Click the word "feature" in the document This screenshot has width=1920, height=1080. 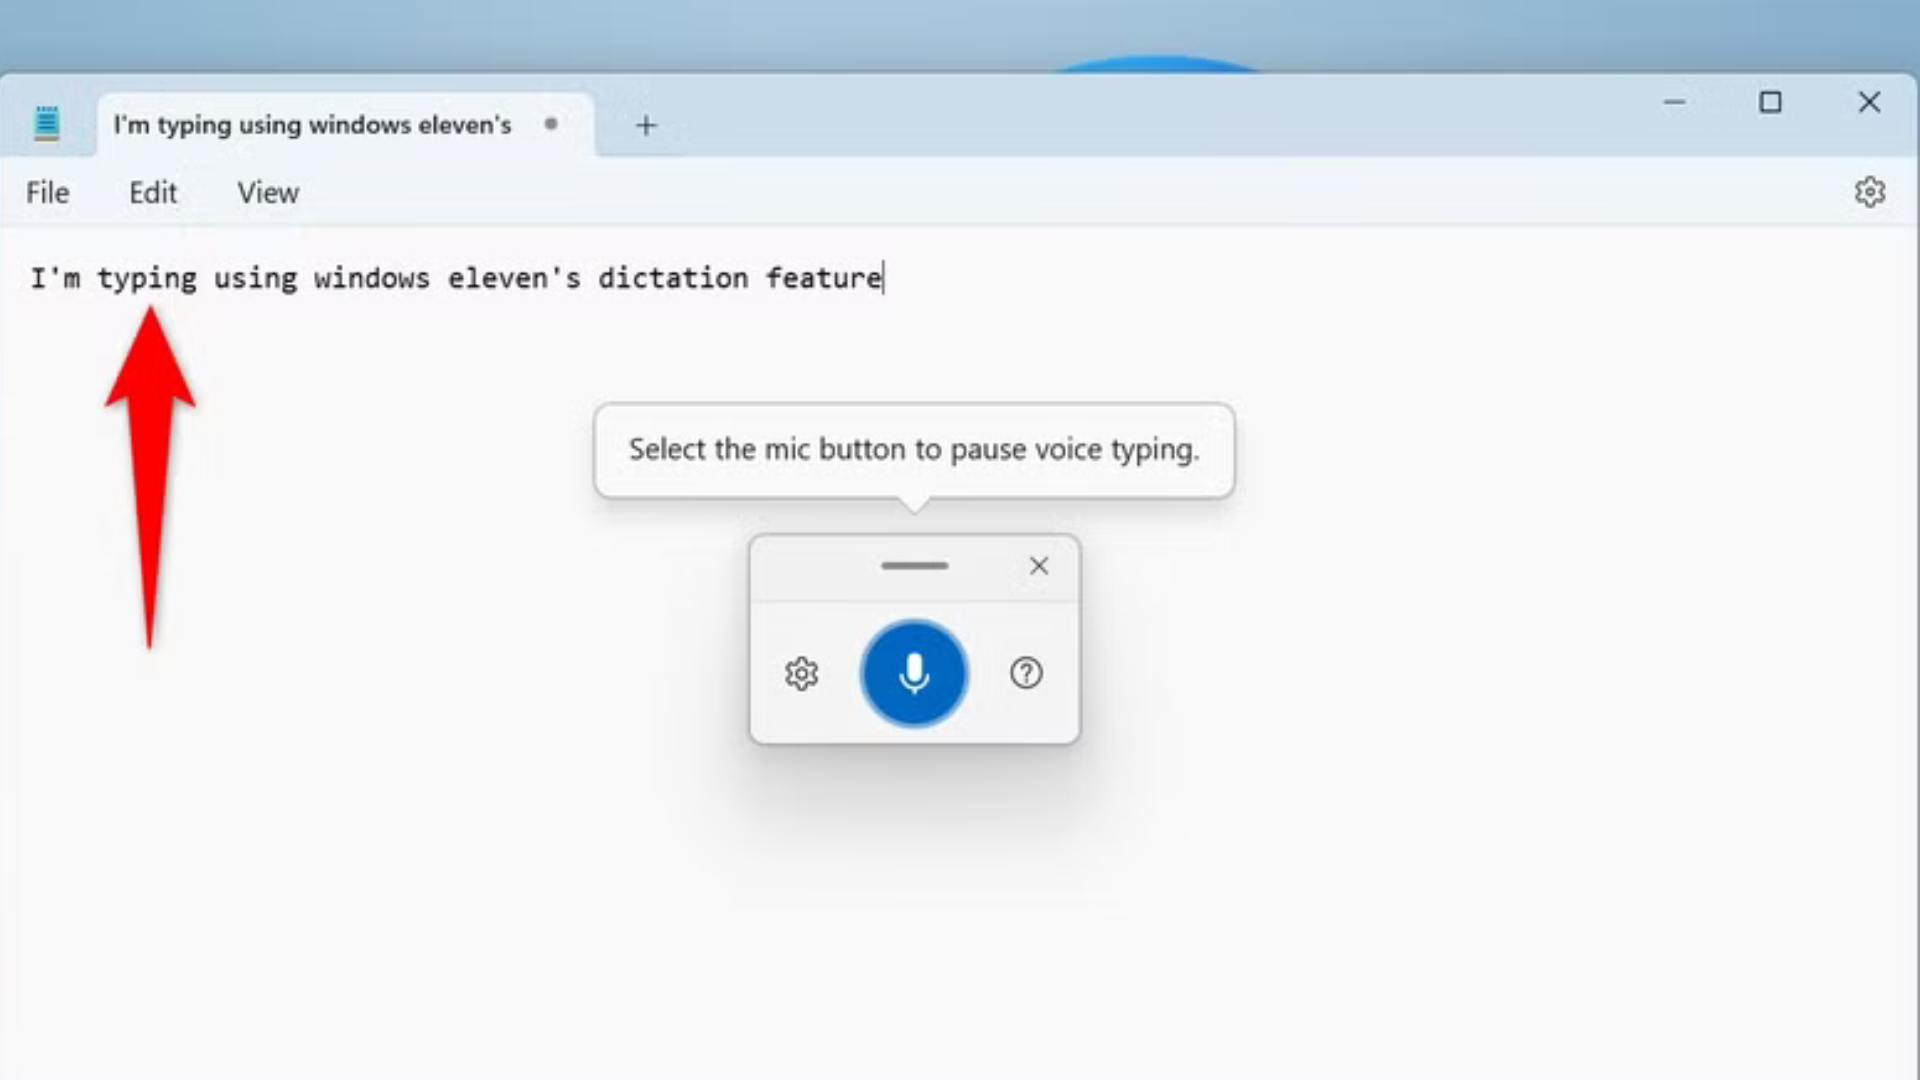tap(823, 278)
